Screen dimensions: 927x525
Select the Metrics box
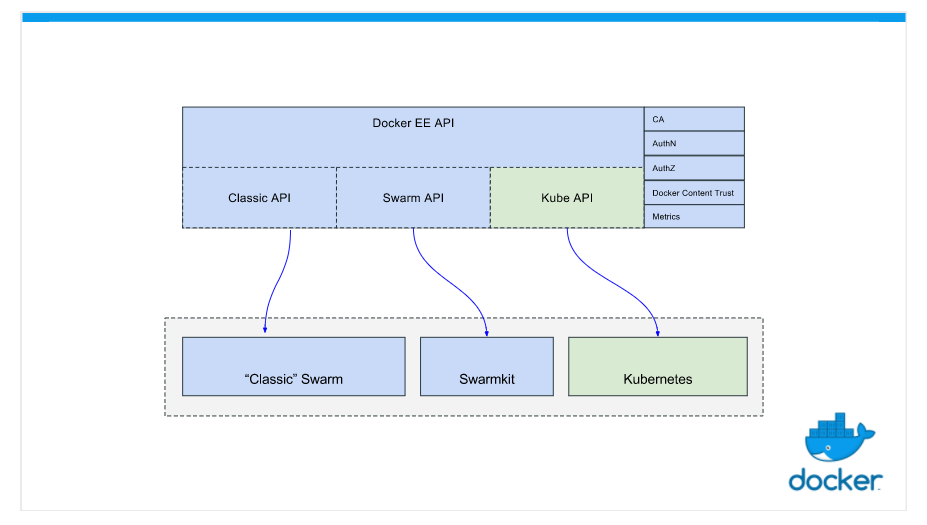click(x=694, y=216)
